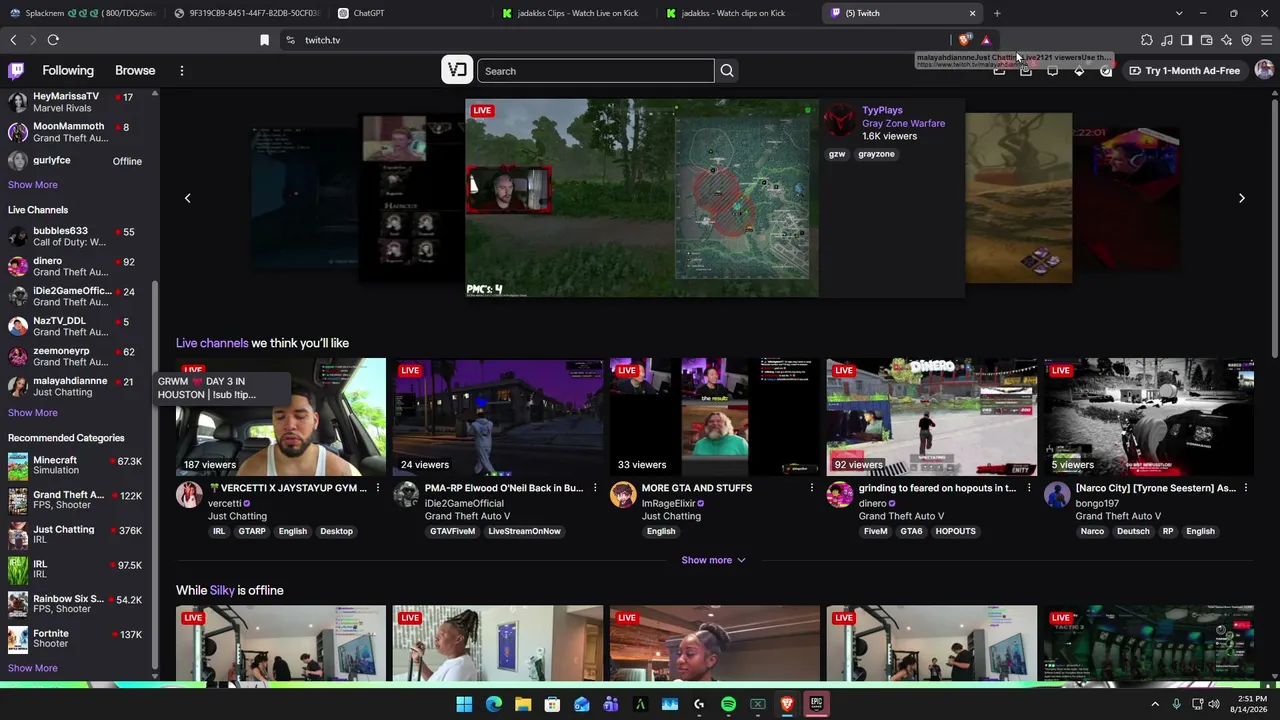Click the Minecraft category icon in sidebar

click(18, 466)
